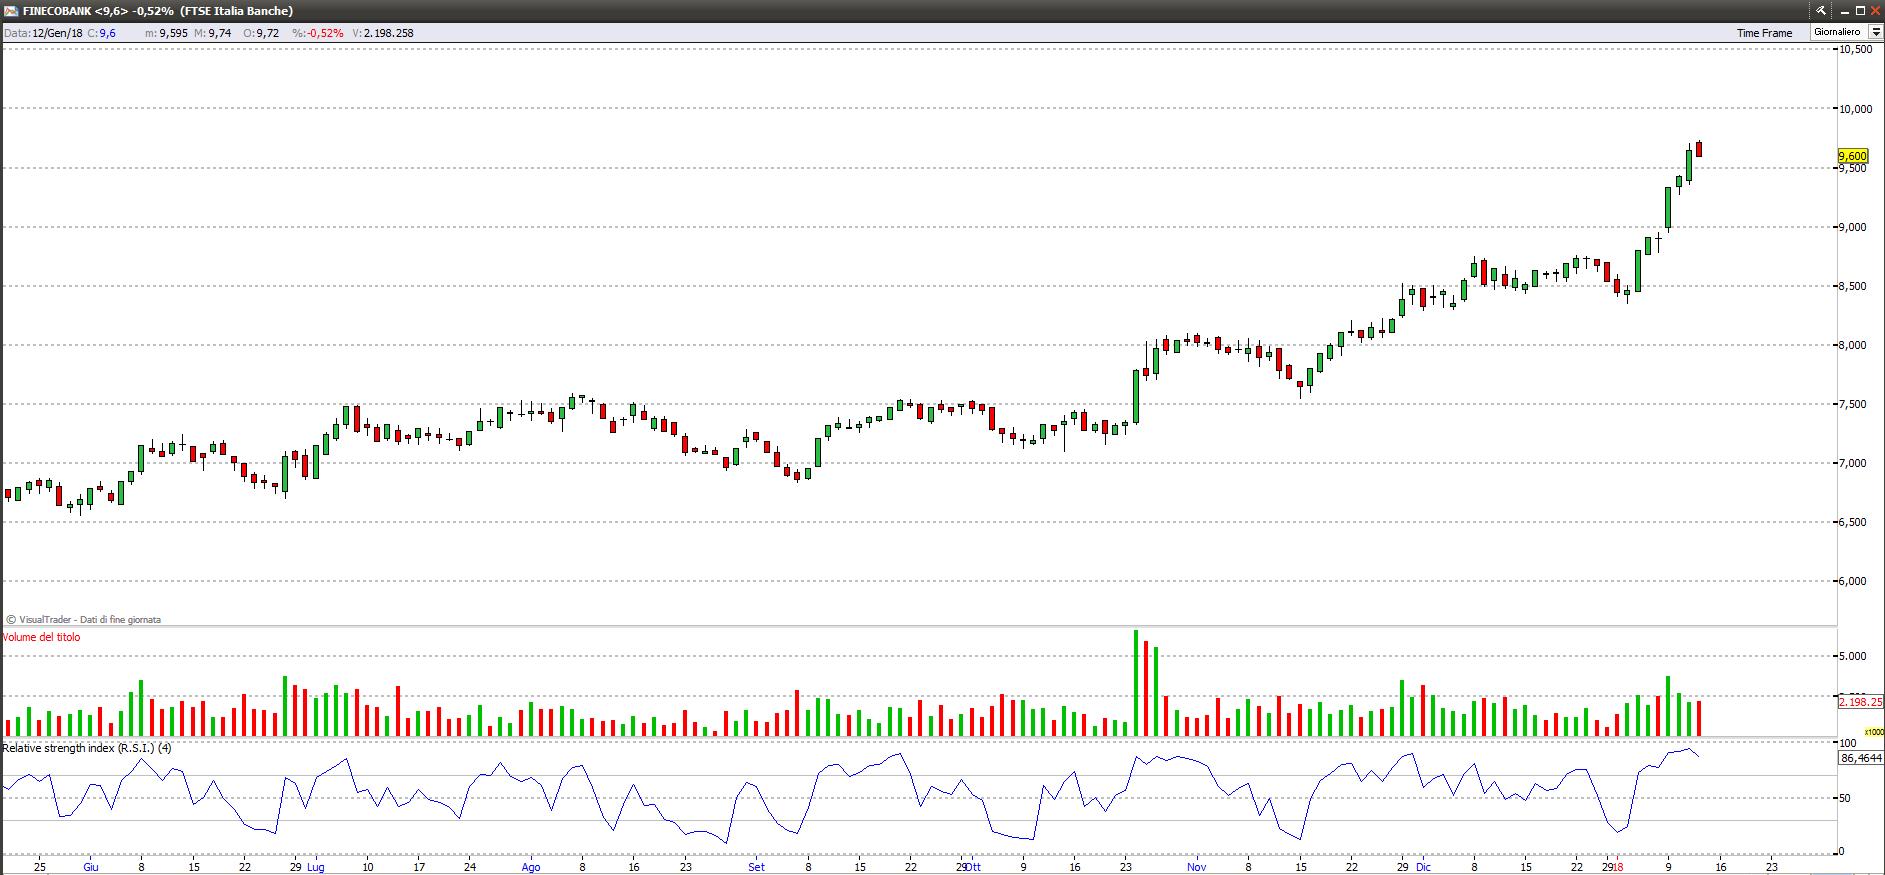Maximize the FINECOBANK chart window

(x=1860, y=11)
